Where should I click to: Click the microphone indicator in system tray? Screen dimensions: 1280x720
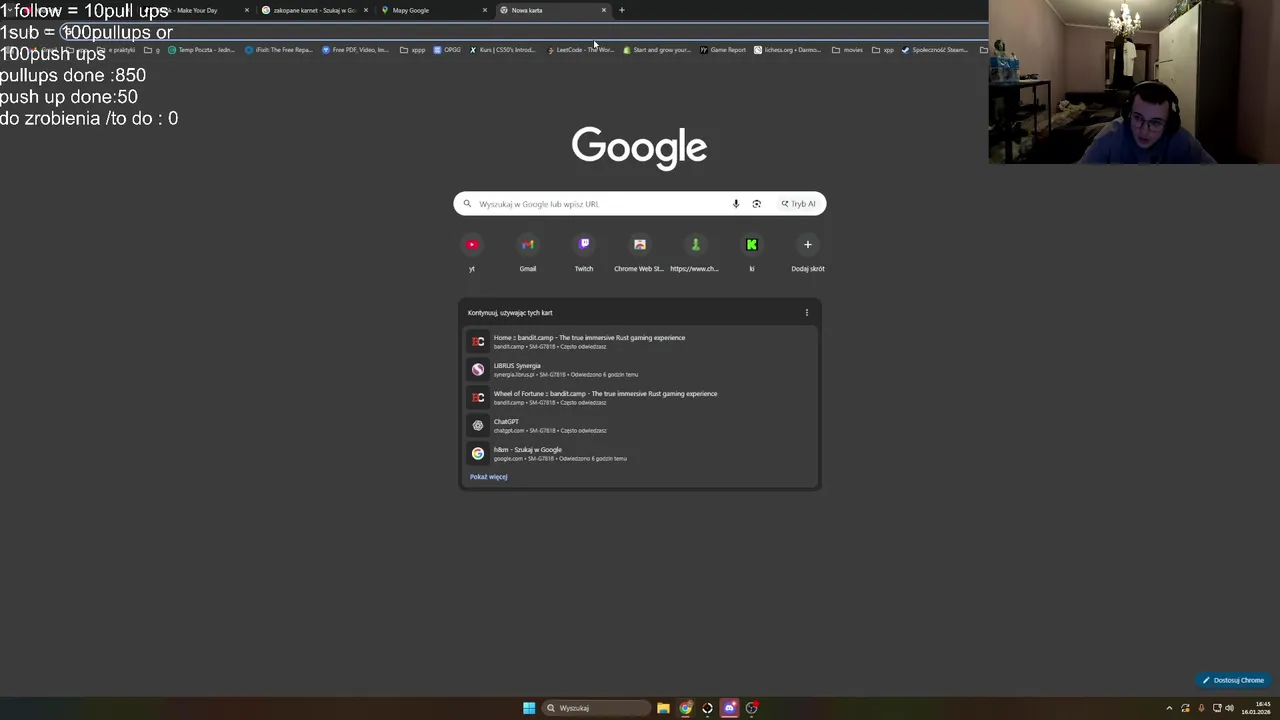coord(1201,708)
